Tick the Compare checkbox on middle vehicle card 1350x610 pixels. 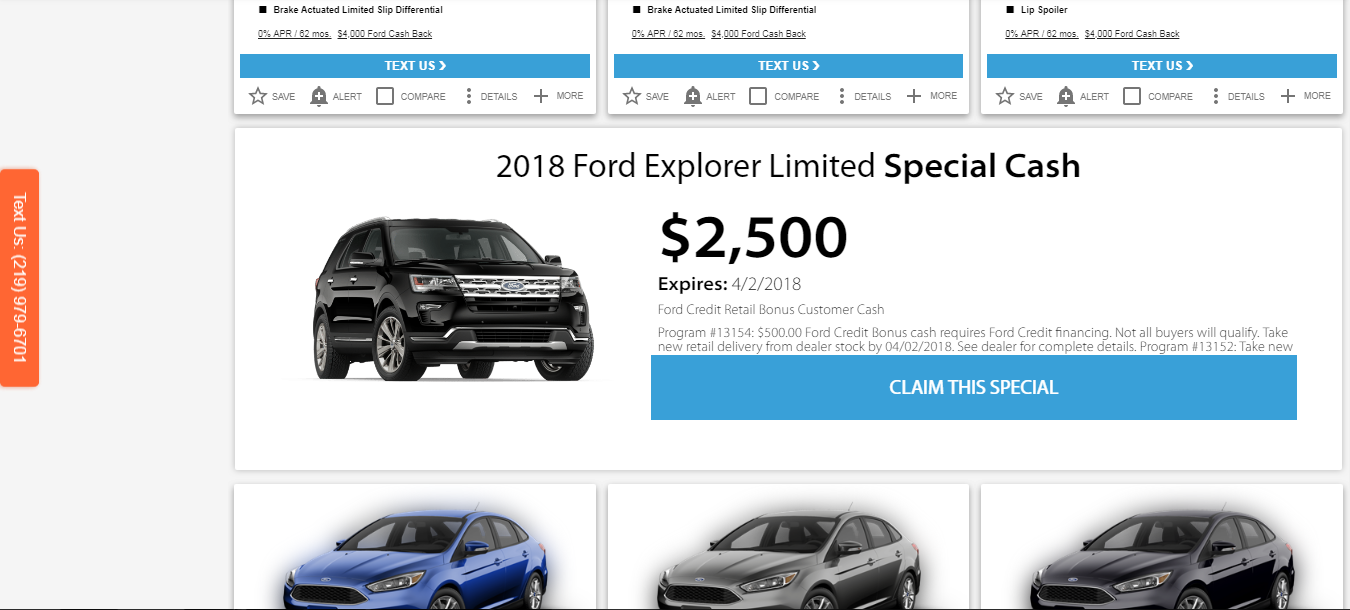[758, 96]
